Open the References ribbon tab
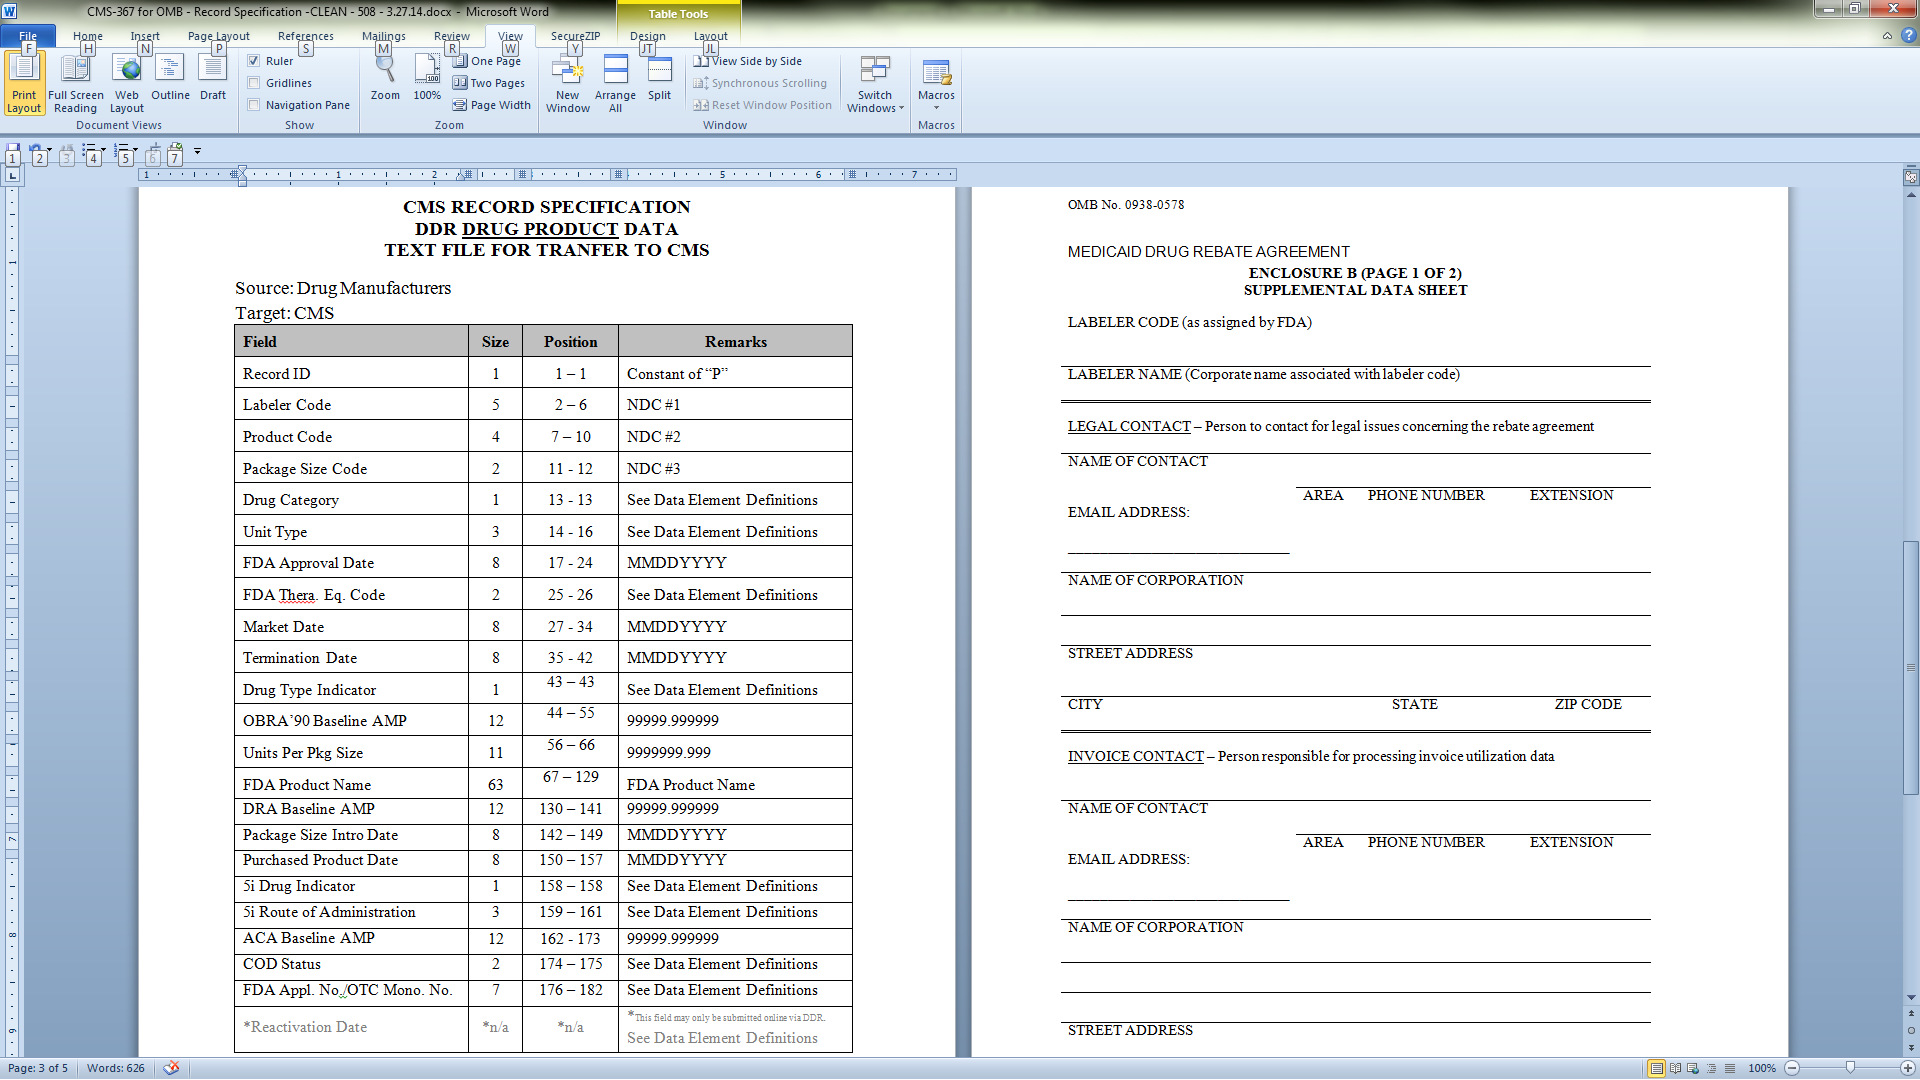 [305, 36]
